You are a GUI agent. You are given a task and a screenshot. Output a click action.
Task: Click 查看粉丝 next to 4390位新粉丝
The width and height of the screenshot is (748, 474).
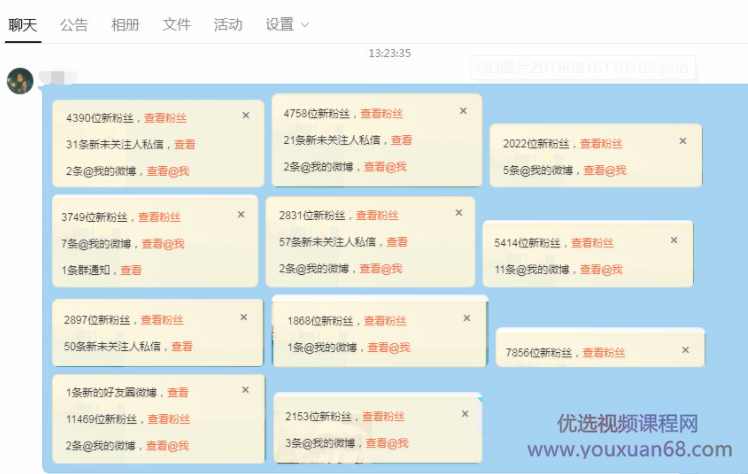(x=165, y=118)
